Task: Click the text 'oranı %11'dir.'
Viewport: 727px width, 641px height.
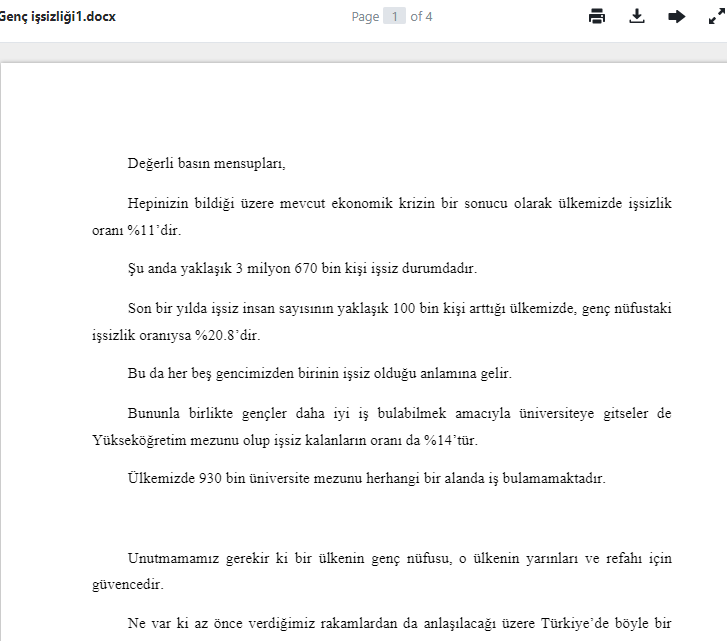Action: click(x=136, y=230)
